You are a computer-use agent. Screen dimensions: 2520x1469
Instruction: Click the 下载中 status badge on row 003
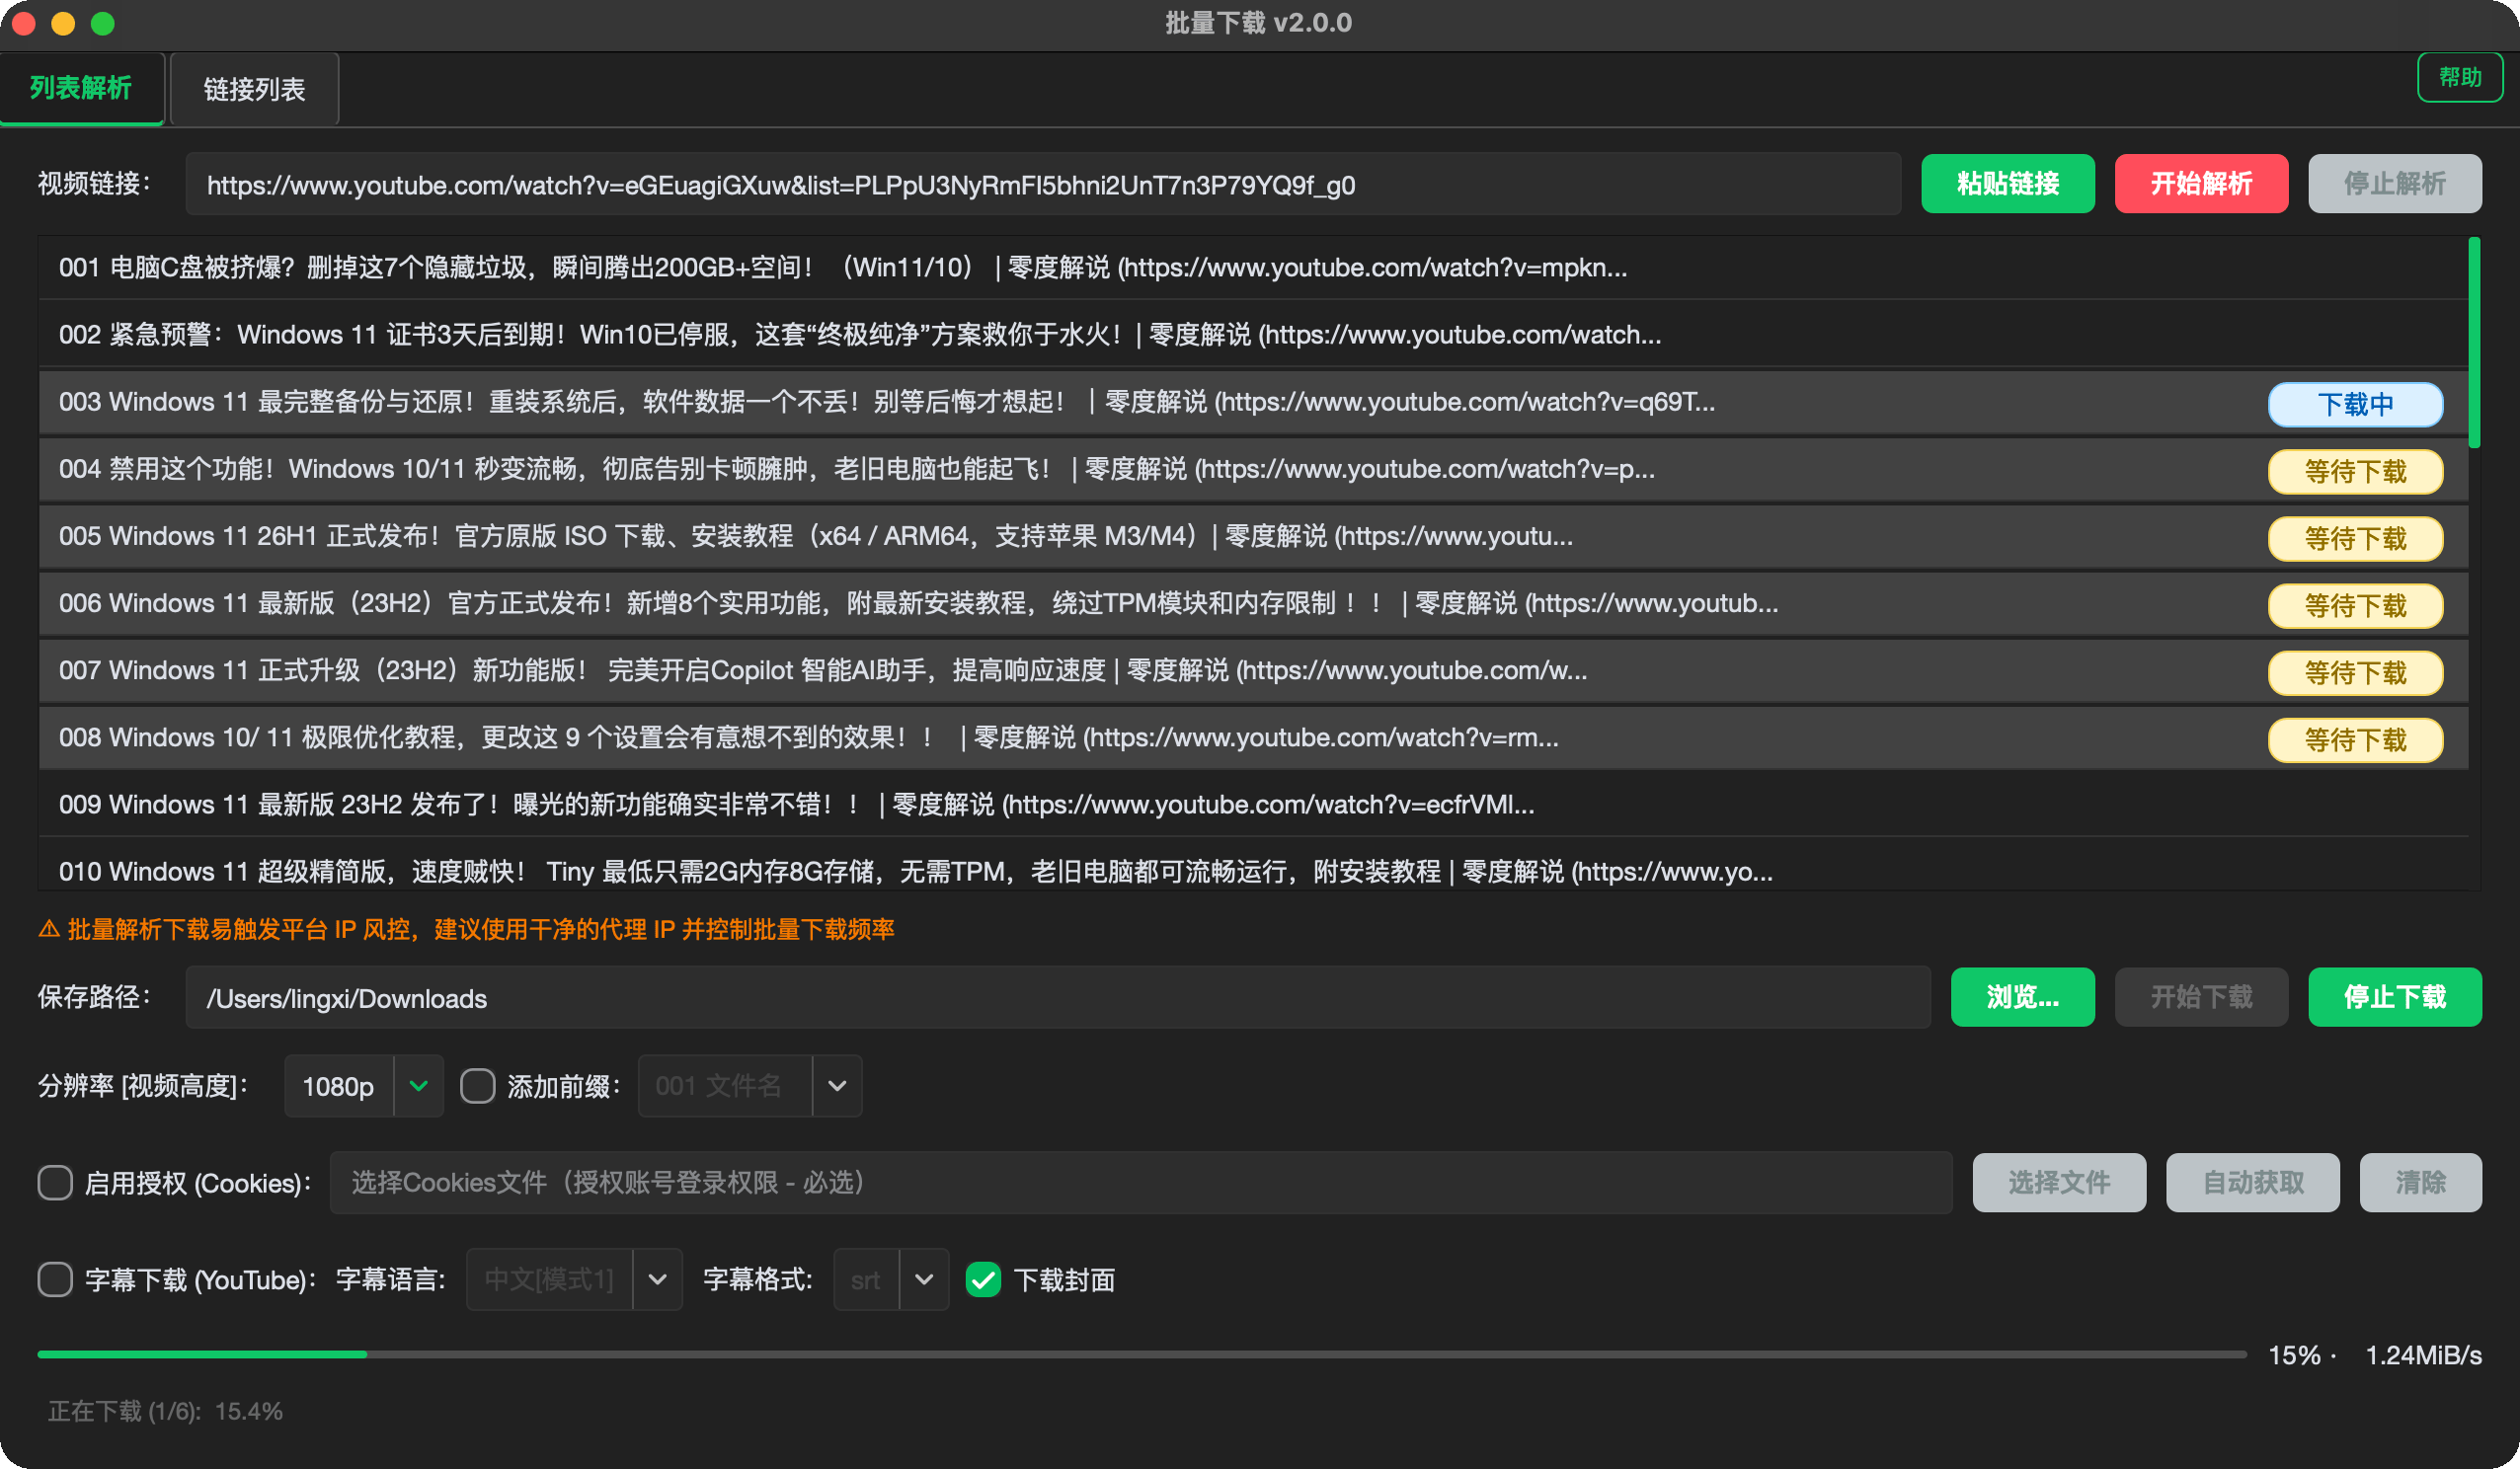click(x=2355, y=404)
